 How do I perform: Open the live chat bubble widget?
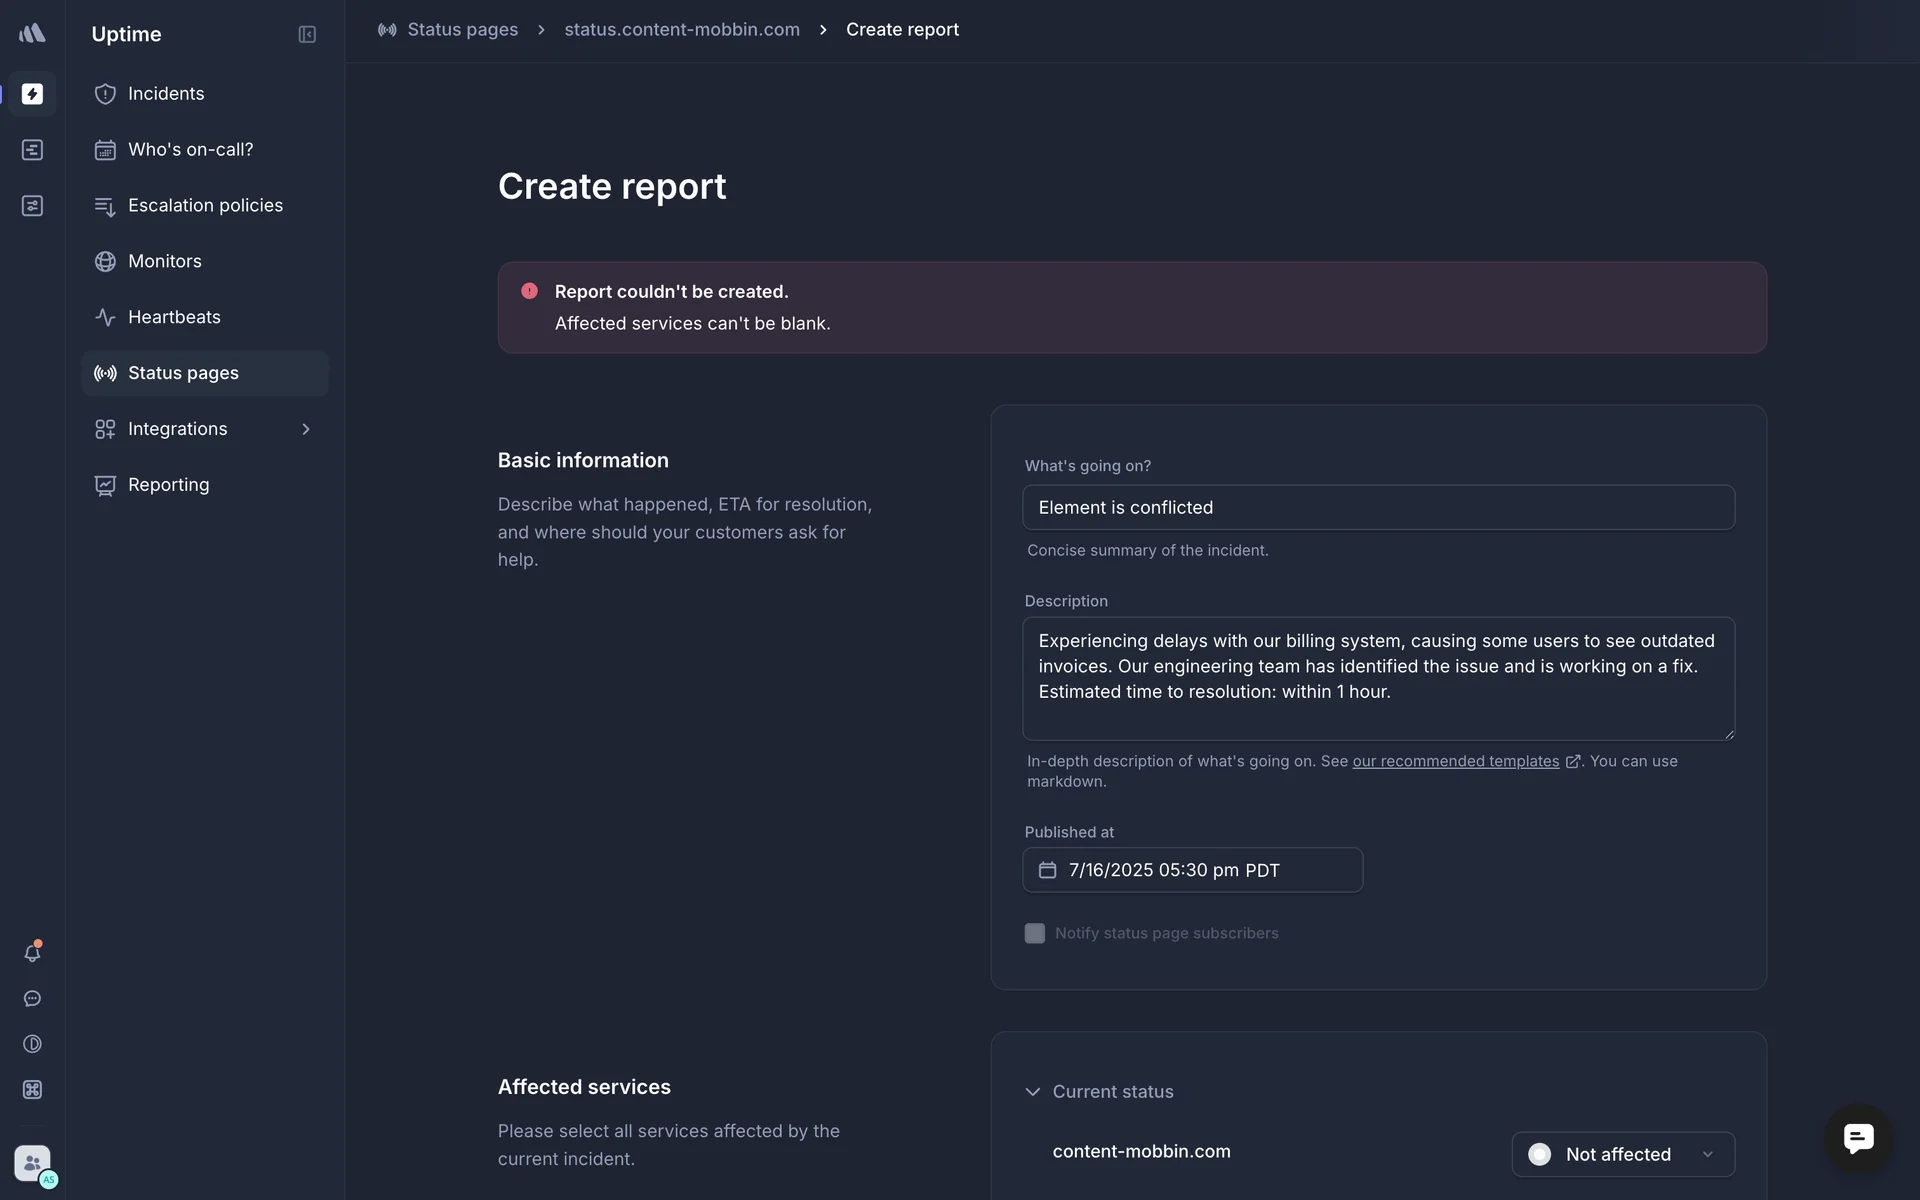point(1858,1138)
